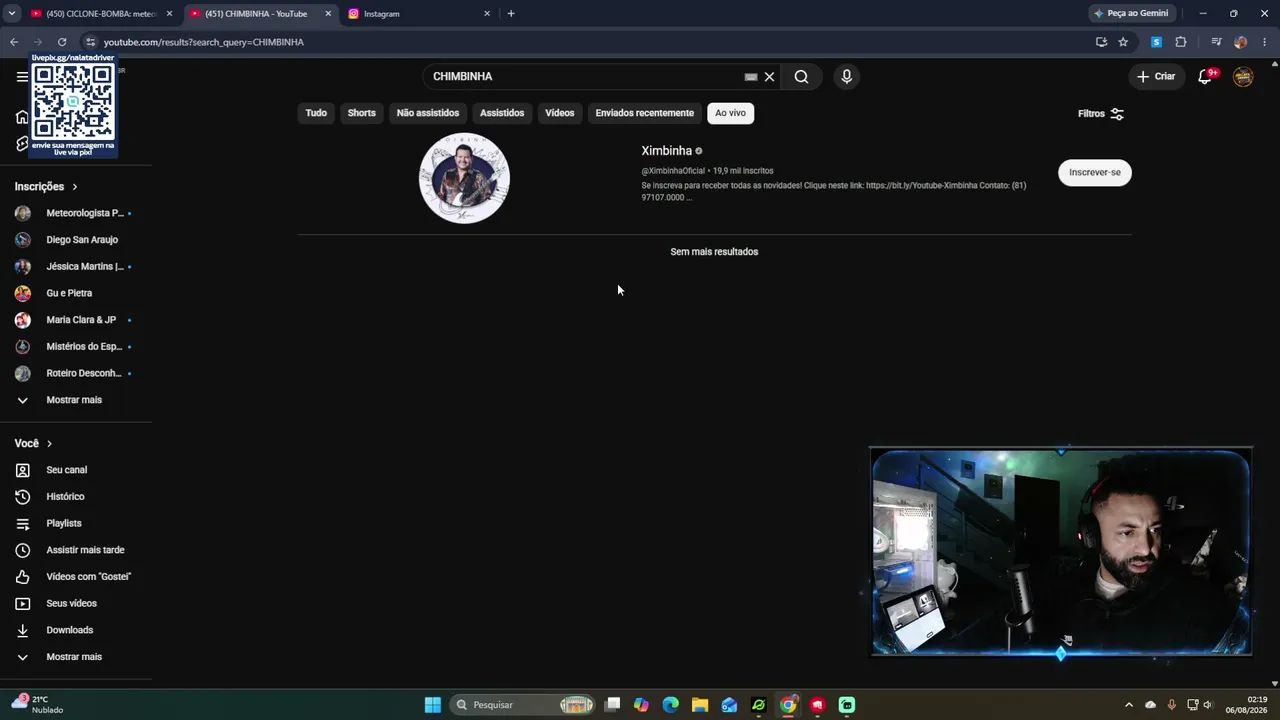Open File Explorer from the taskbar
The height and width of the screenshot is (720, 1280).
700,705
